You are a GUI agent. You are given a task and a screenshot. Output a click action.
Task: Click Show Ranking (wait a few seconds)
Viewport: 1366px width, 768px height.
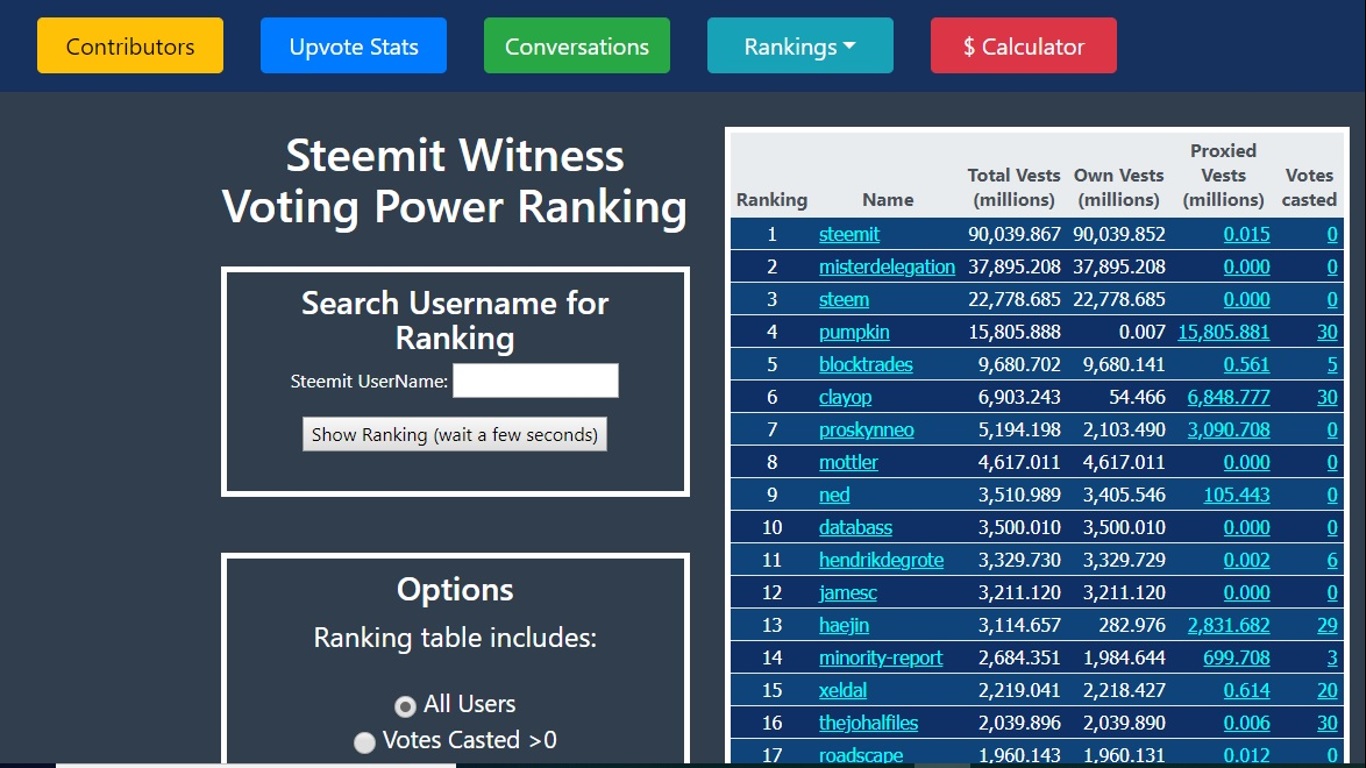[455, 434]
